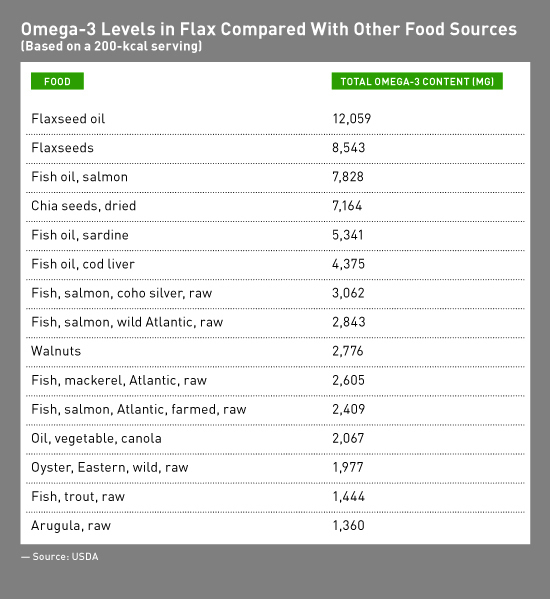Click the 12,059 omega-3 value
The width and height of the screenshot is (550, 599).
[351, 119]
